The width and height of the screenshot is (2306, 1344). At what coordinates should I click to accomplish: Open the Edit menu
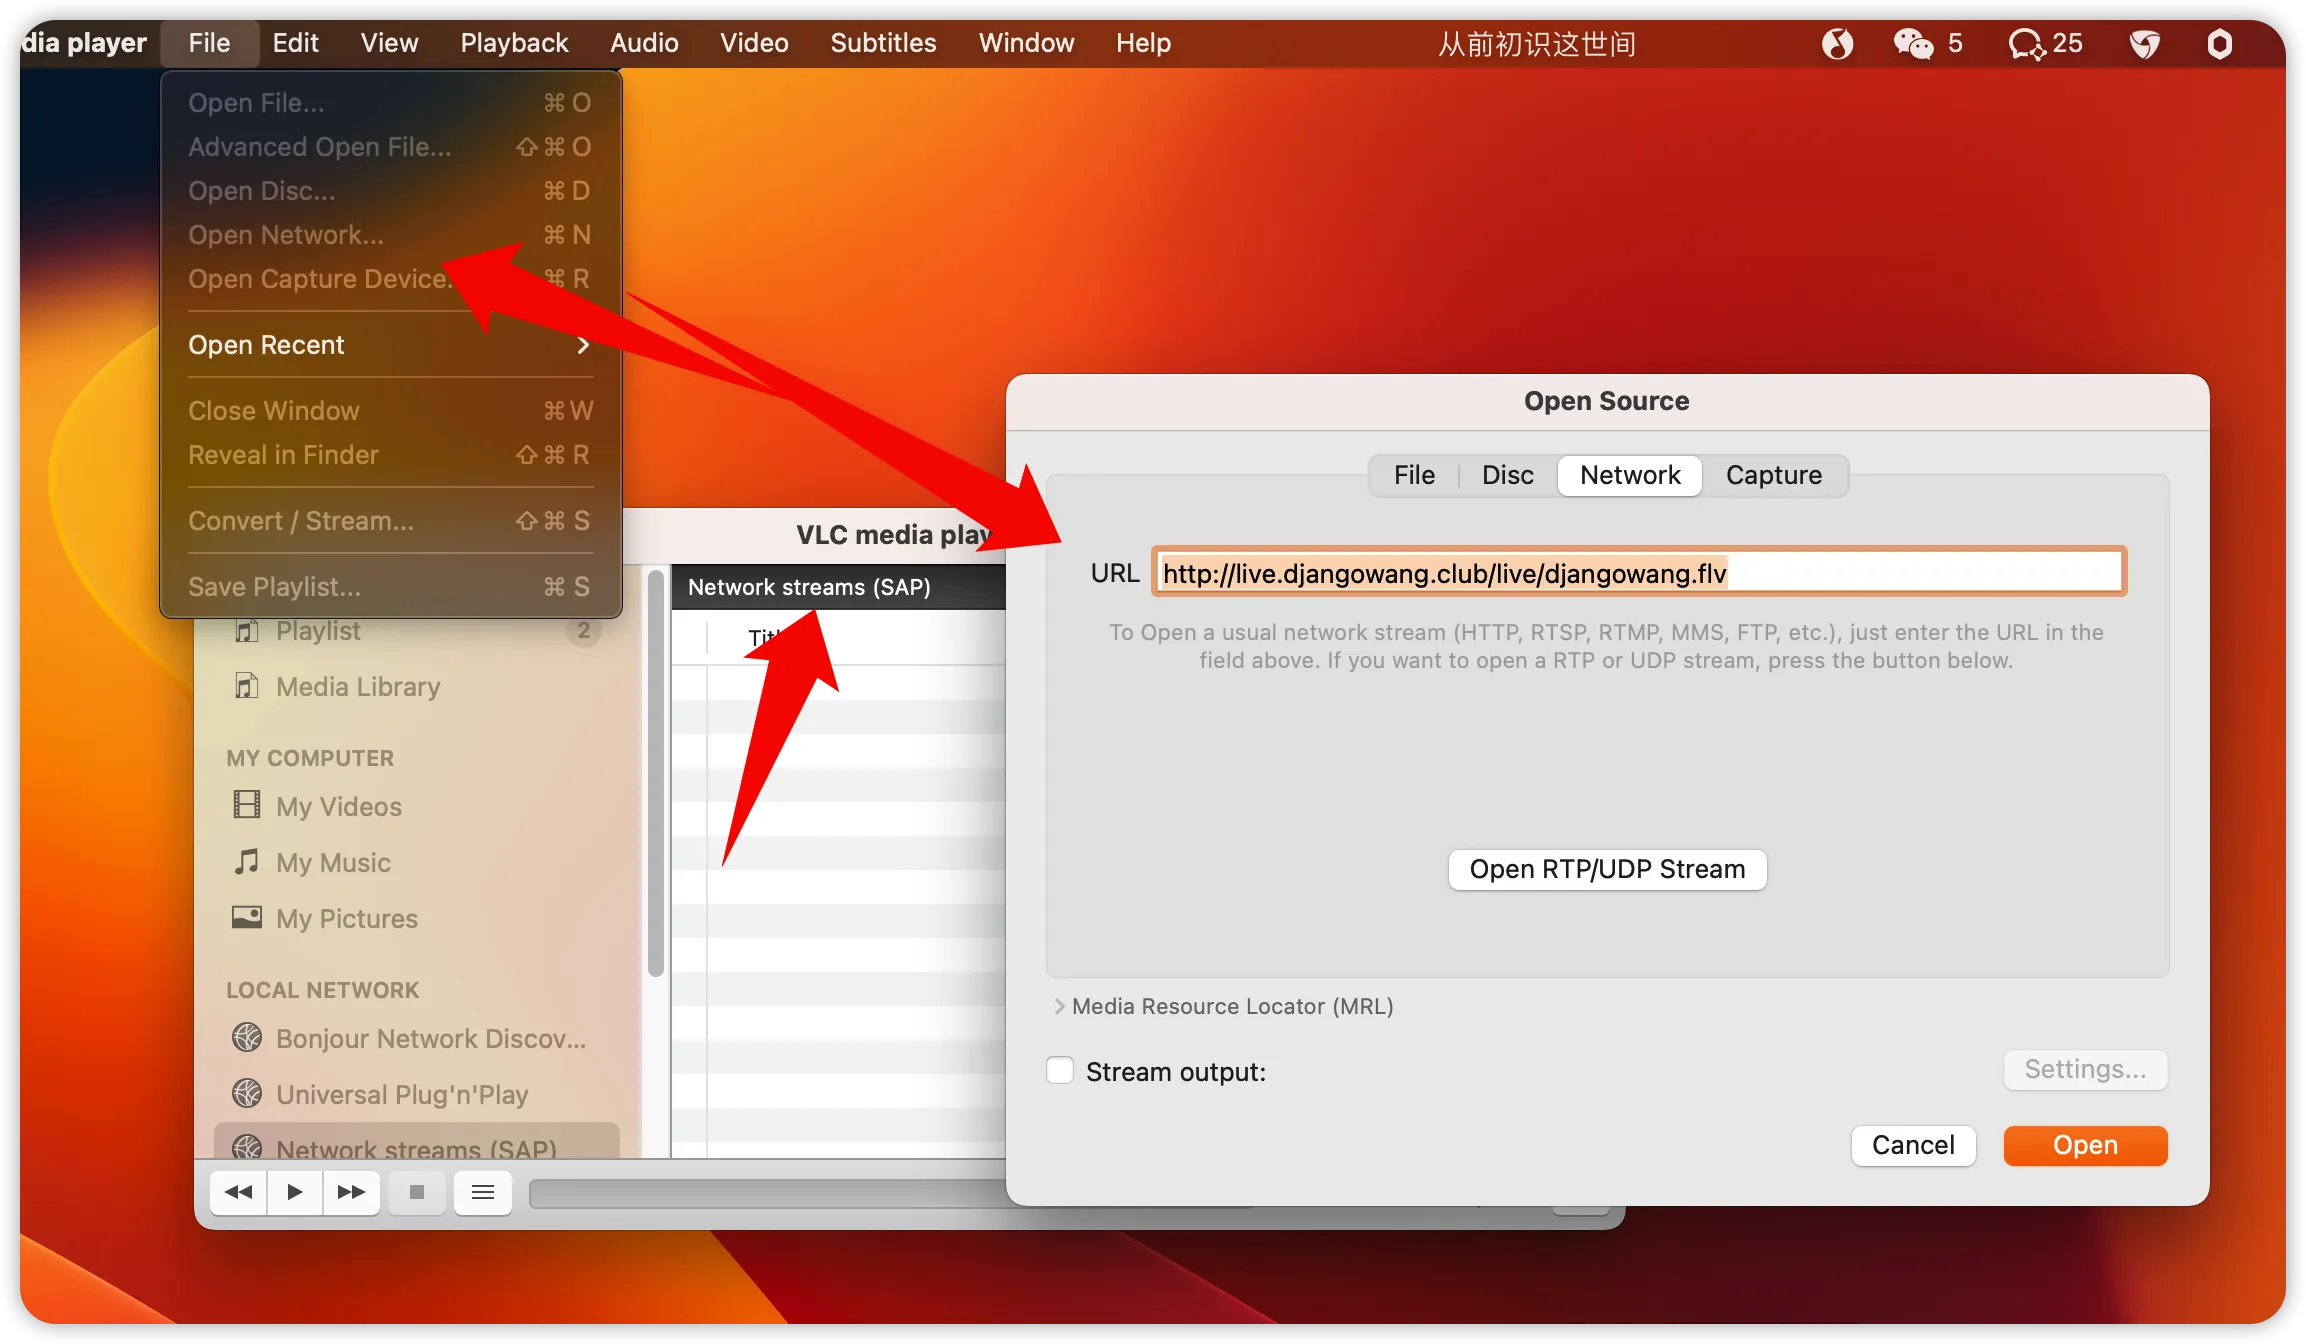[x=295, y=43]
